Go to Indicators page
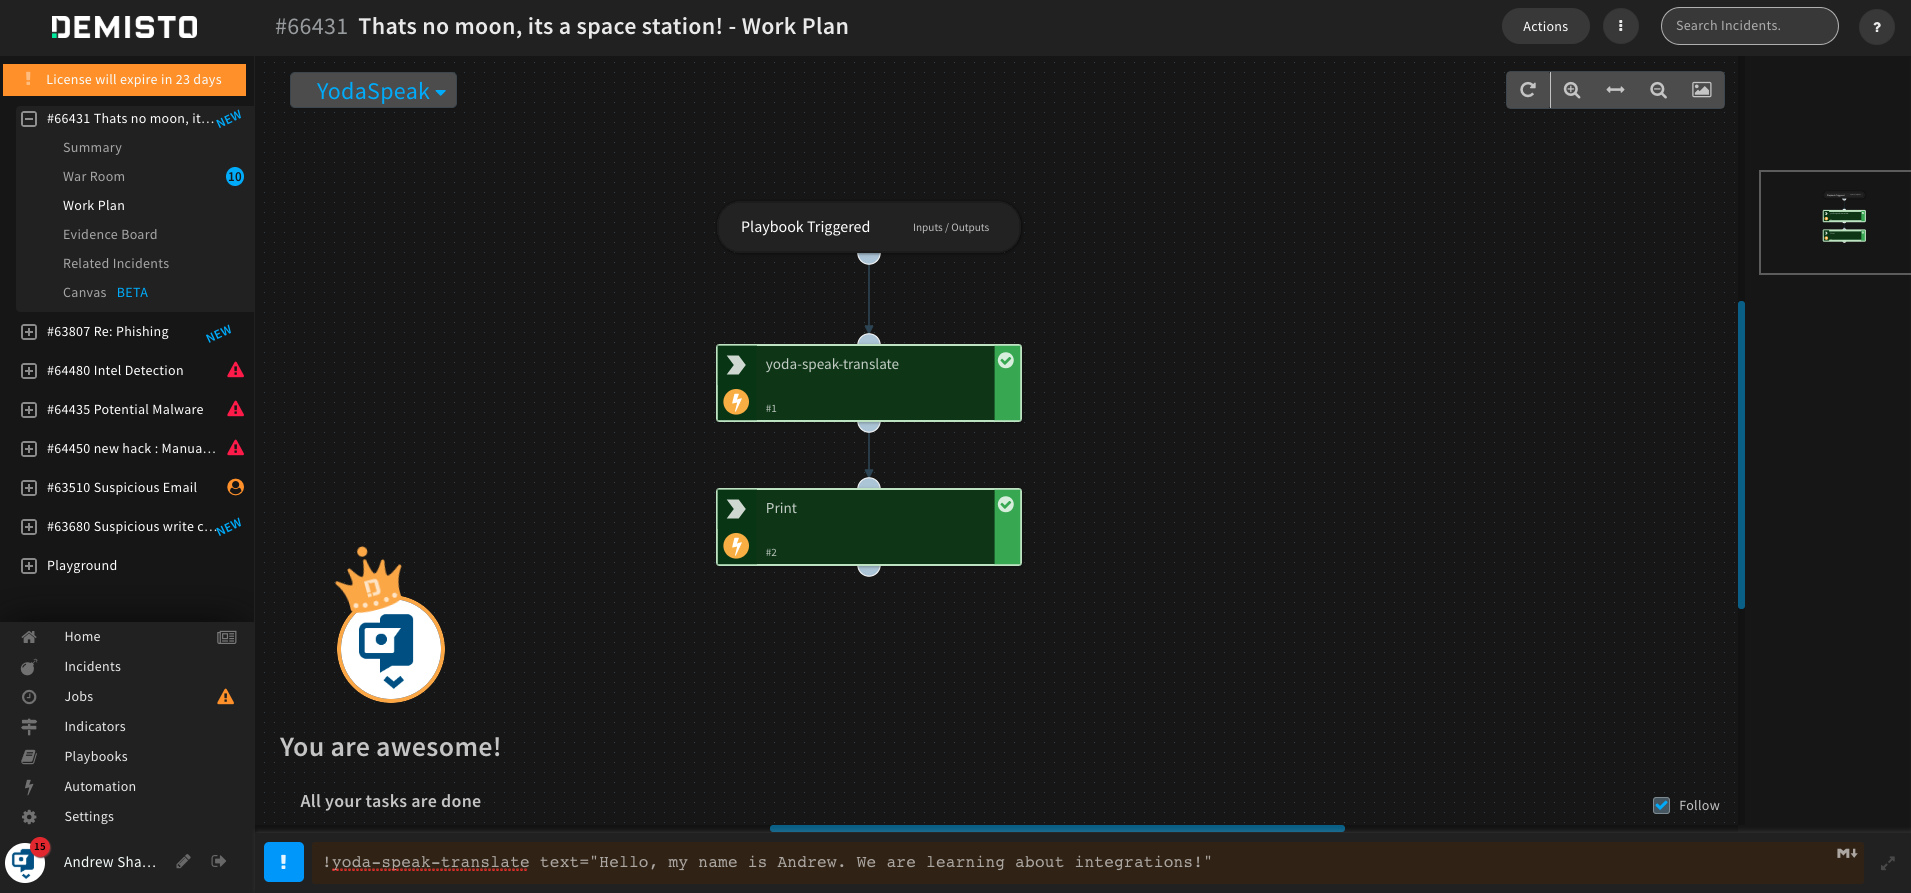 coord(95,727)
